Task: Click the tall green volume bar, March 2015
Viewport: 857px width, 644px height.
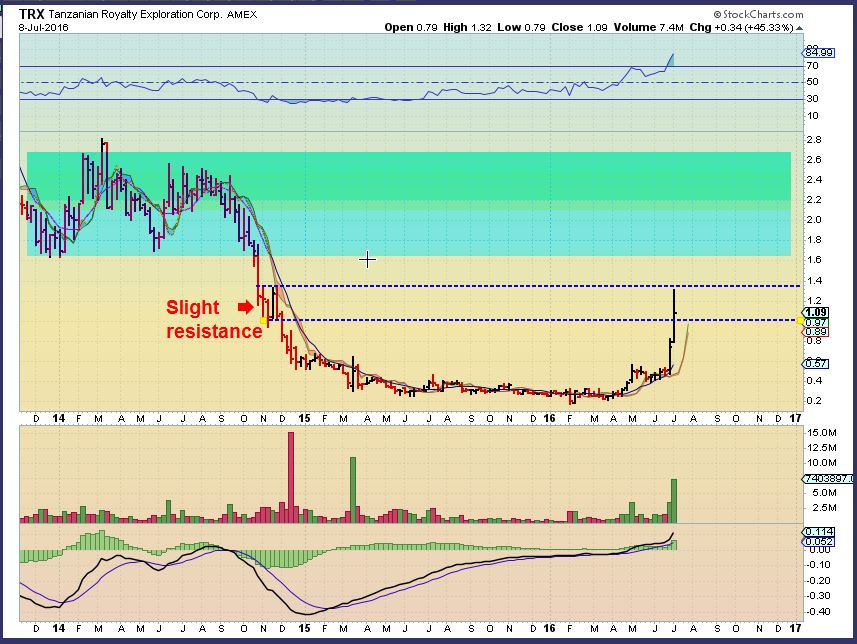Action: pyautogui.click(x=353, y=490)
